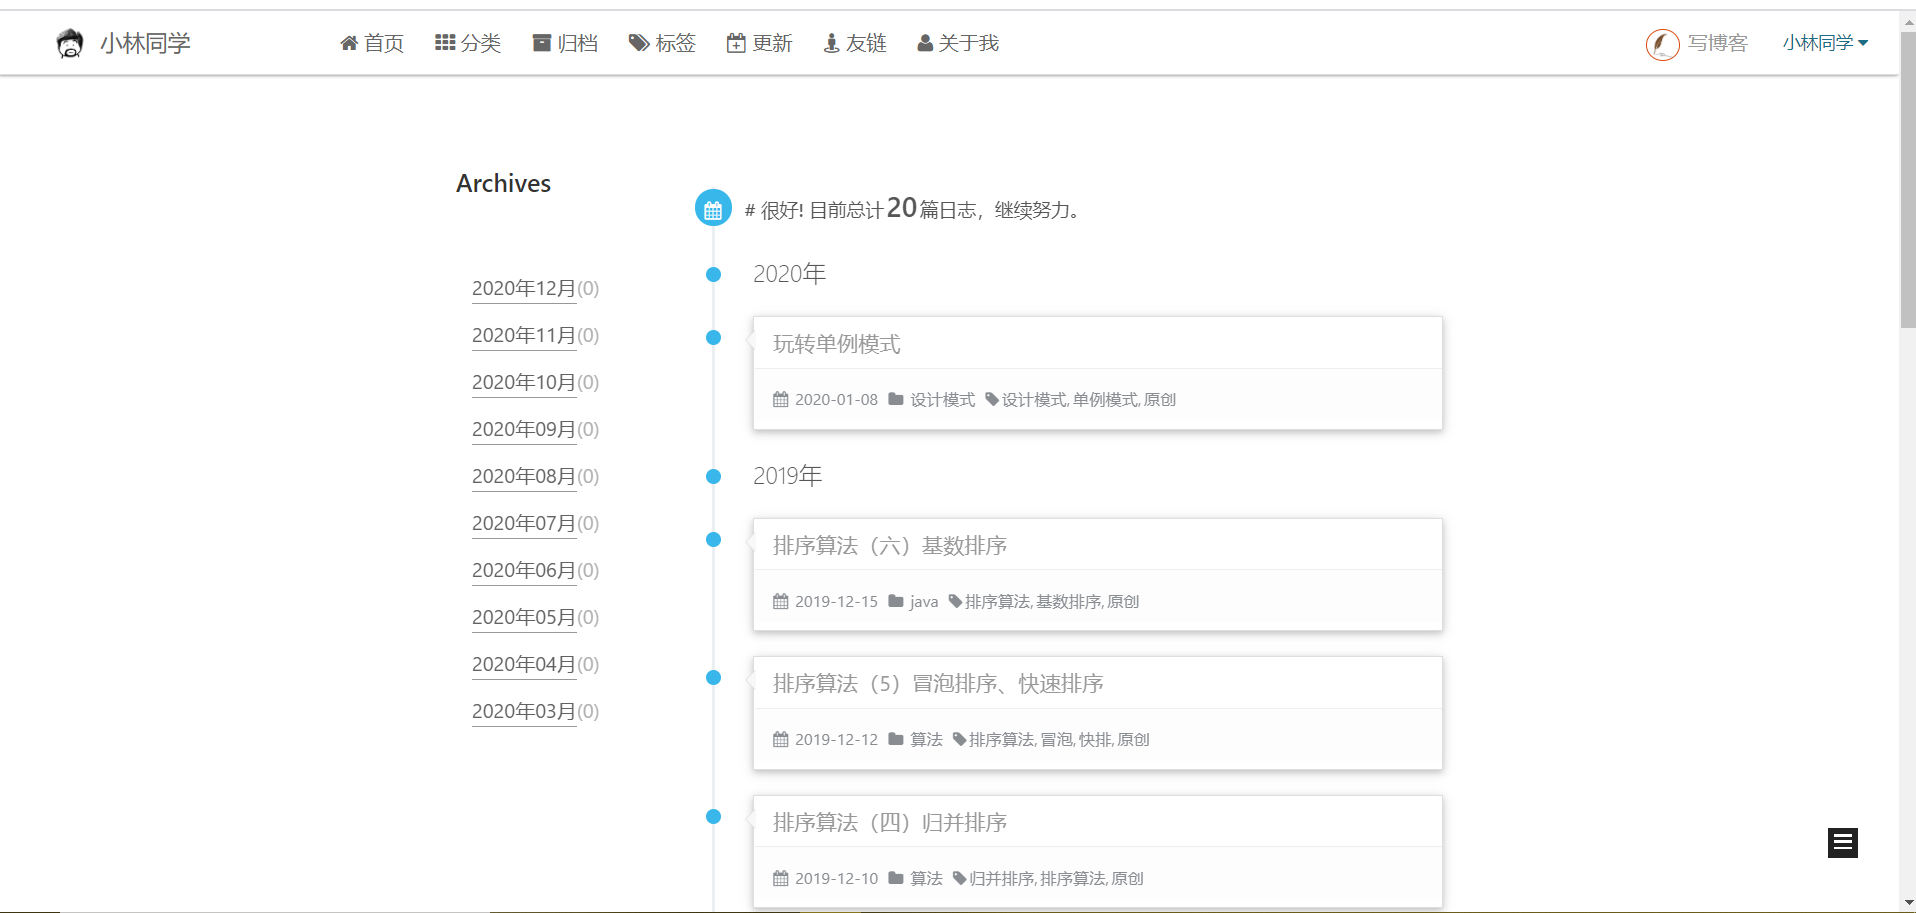
Task: Click the tag icon beside 归并排序, 排序算法
Action: [x=959, y=878]
